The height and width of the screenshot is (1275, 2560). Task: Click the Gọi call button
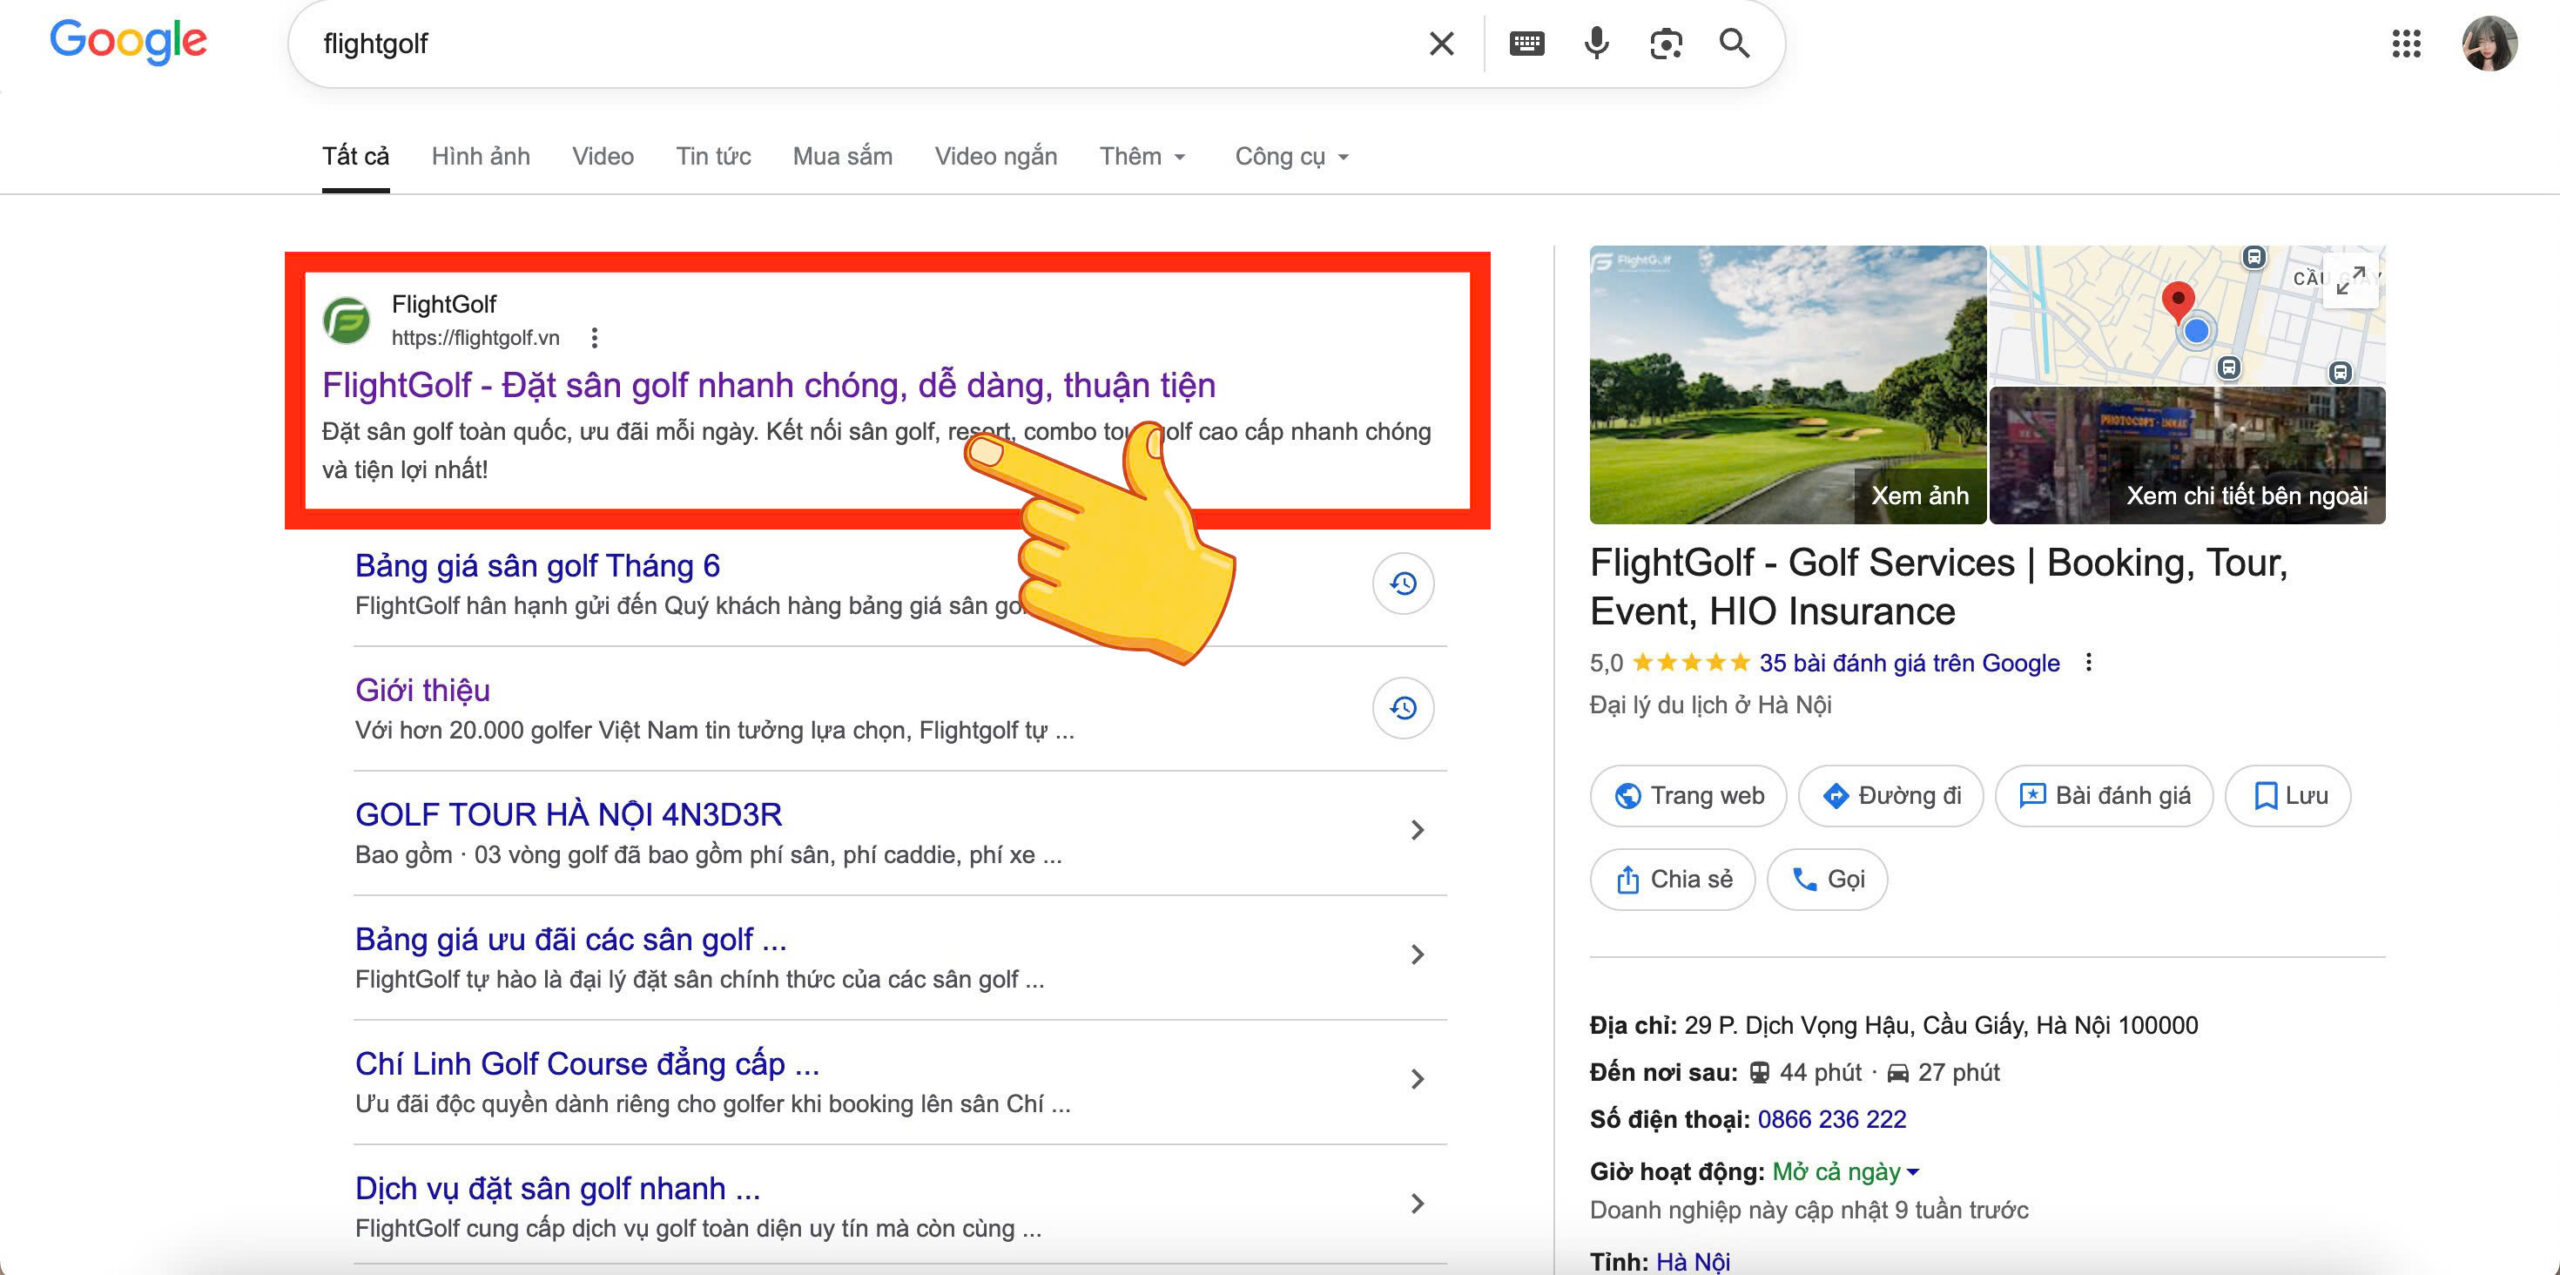[x=1827, y=880]
